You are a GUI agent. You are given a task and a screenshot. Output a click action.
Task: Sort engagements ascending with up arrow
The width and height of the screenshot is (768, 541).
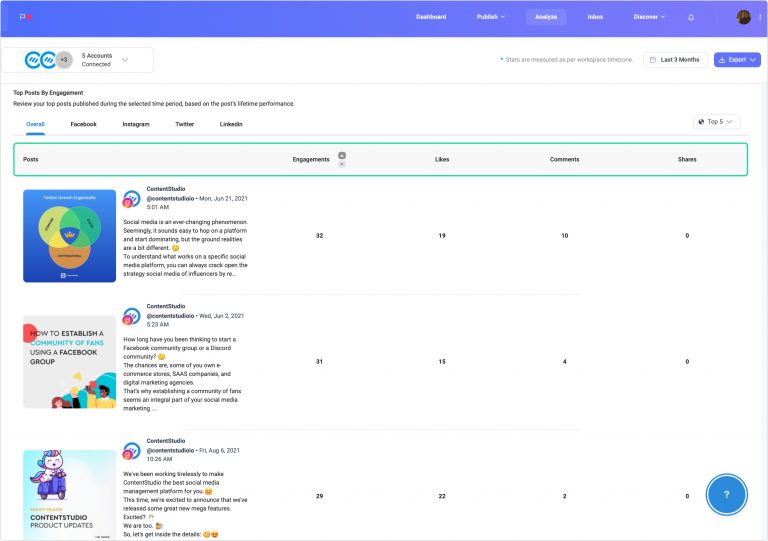pyautogui.click(x=342, y=155)
